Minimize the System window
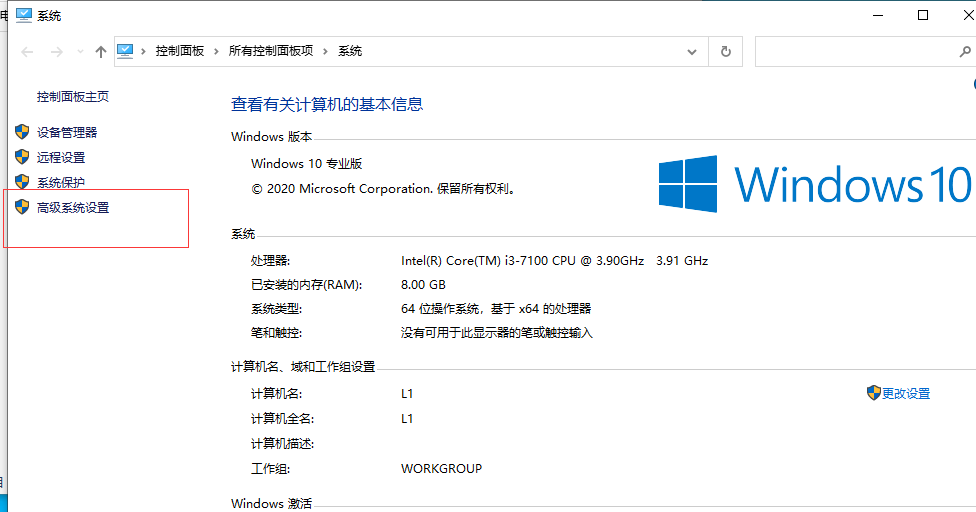Screen dimensions: 976x512 click(x=878, y=16)
